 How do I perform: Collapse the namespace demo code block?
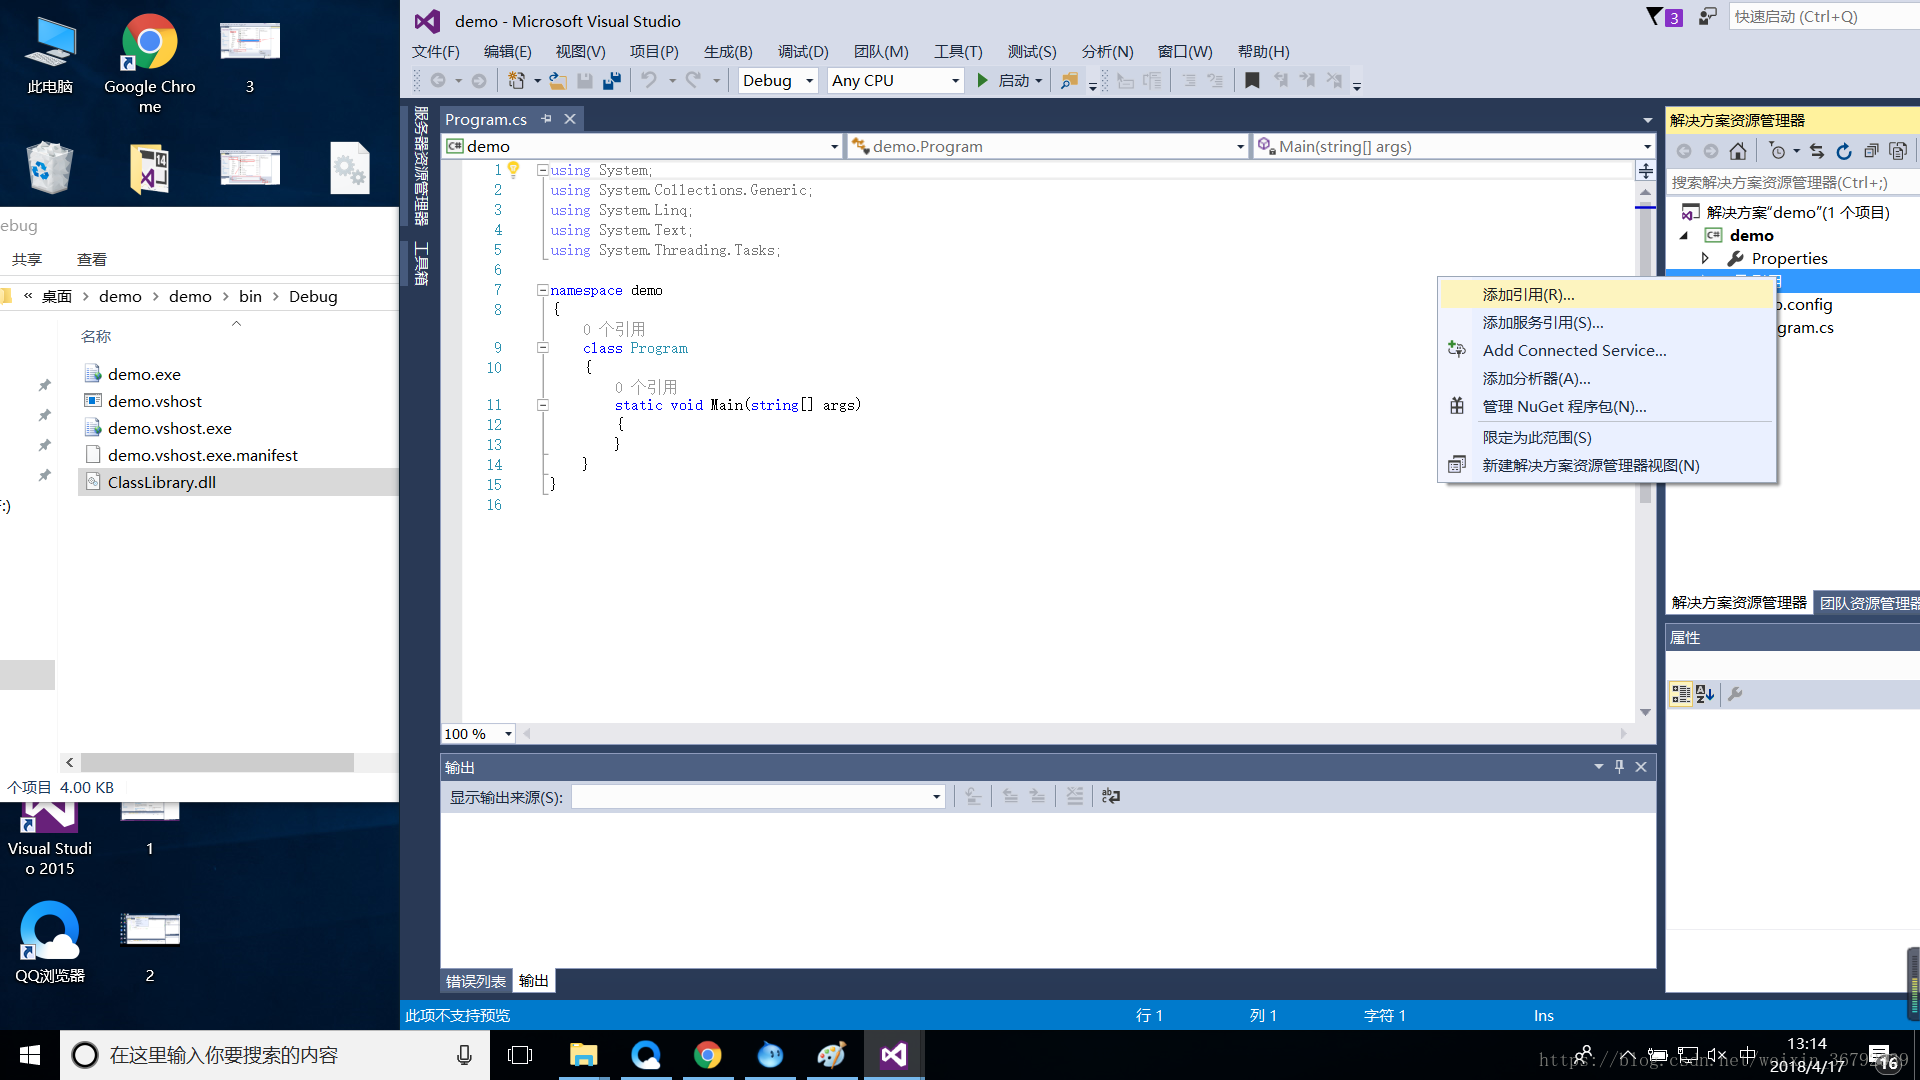click(x=542, y=290)
